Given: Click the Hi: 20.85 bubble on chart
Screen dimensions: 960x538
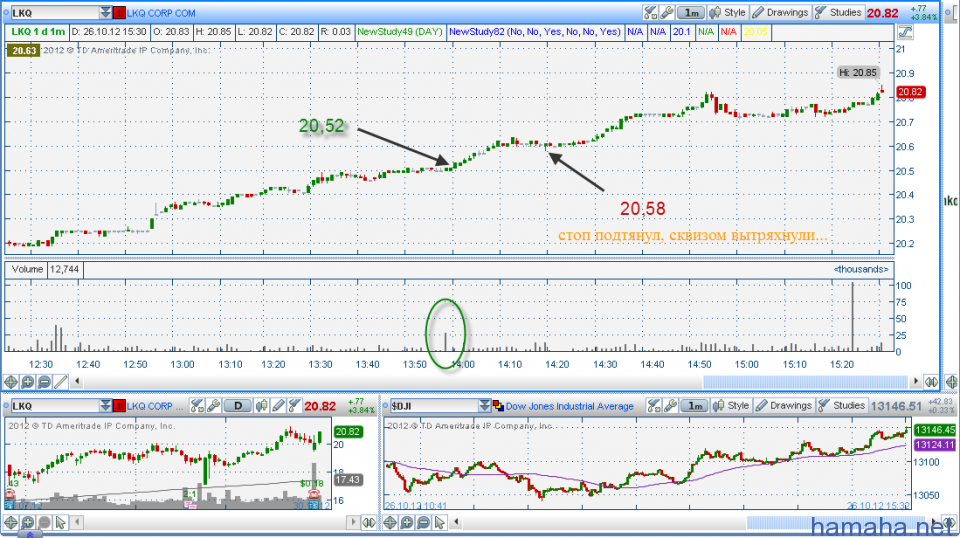Looking at the screenshot, I should pyautogui.click(x=858, y=73).
